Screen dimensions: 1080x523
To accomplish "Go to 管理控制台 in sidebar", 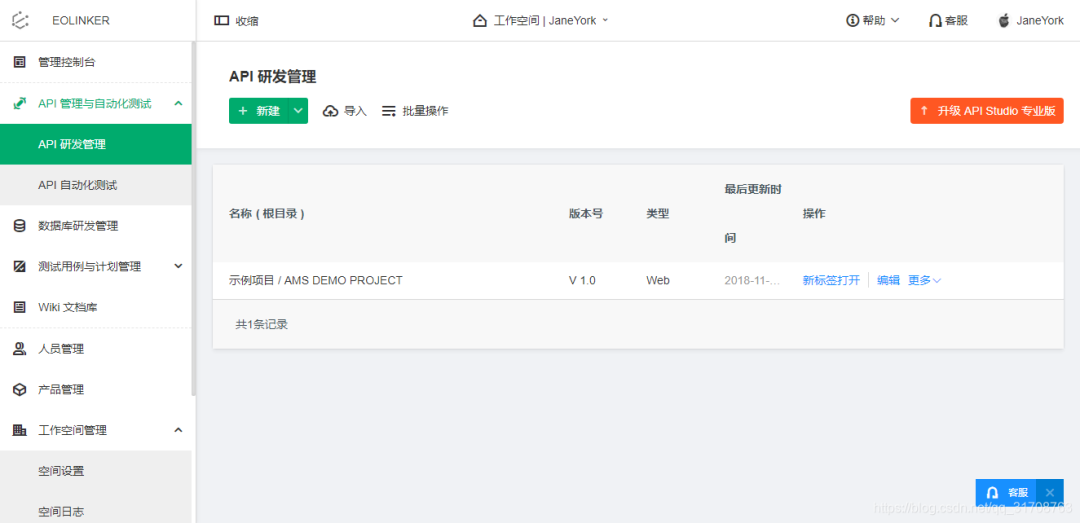I will pos(66,62).
